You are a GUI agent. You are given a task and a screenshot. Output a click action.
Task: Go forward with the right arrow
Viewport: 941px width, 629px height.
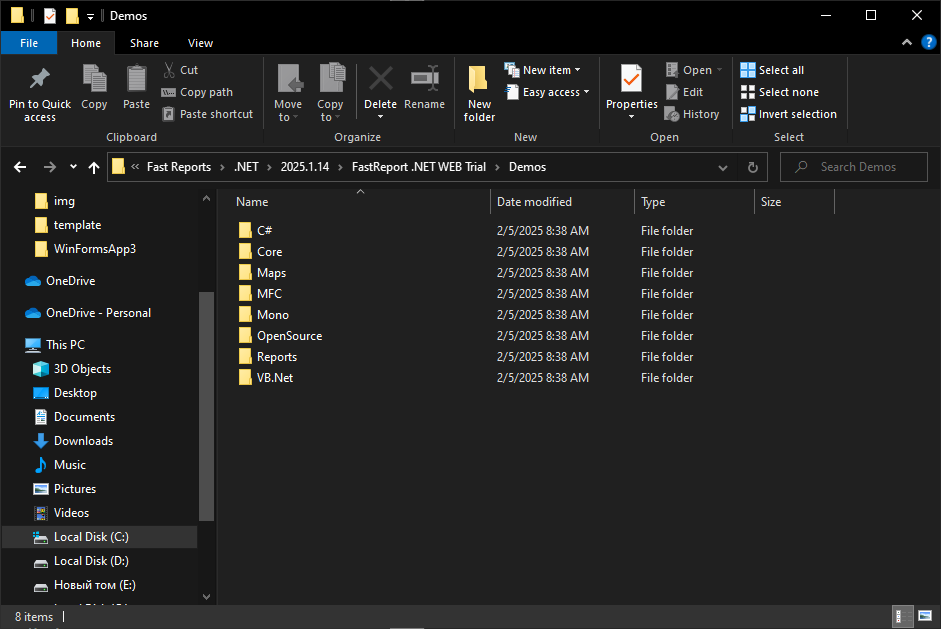(50, 167)
